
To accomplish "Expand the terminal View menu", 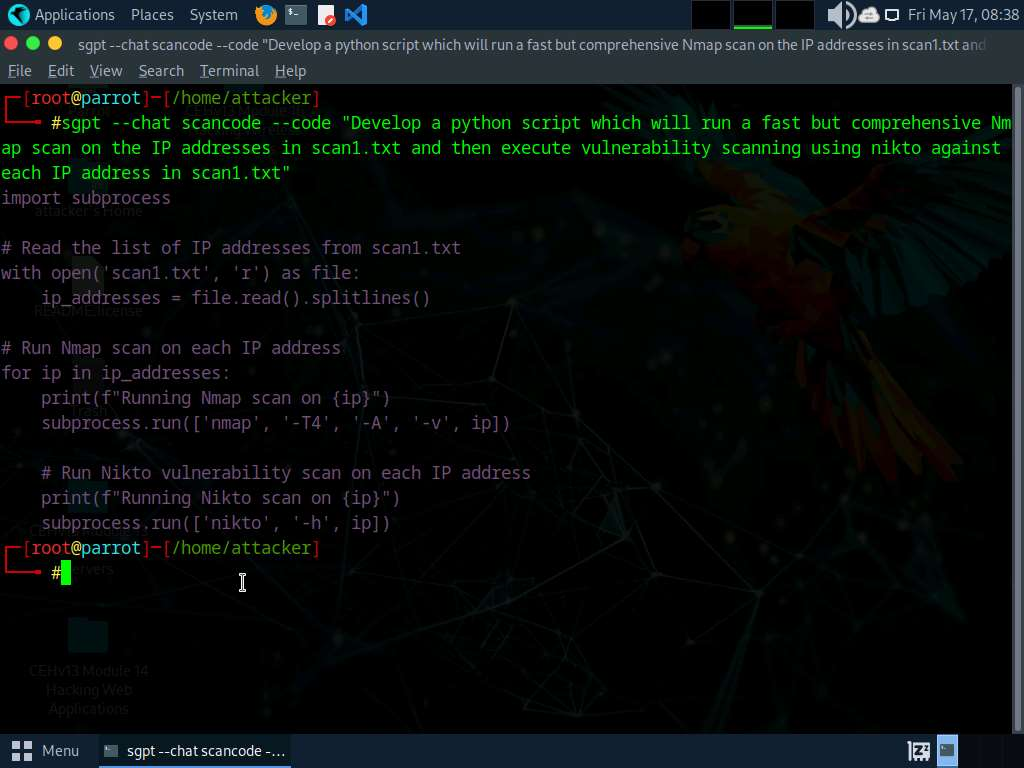I will [106, 71].
